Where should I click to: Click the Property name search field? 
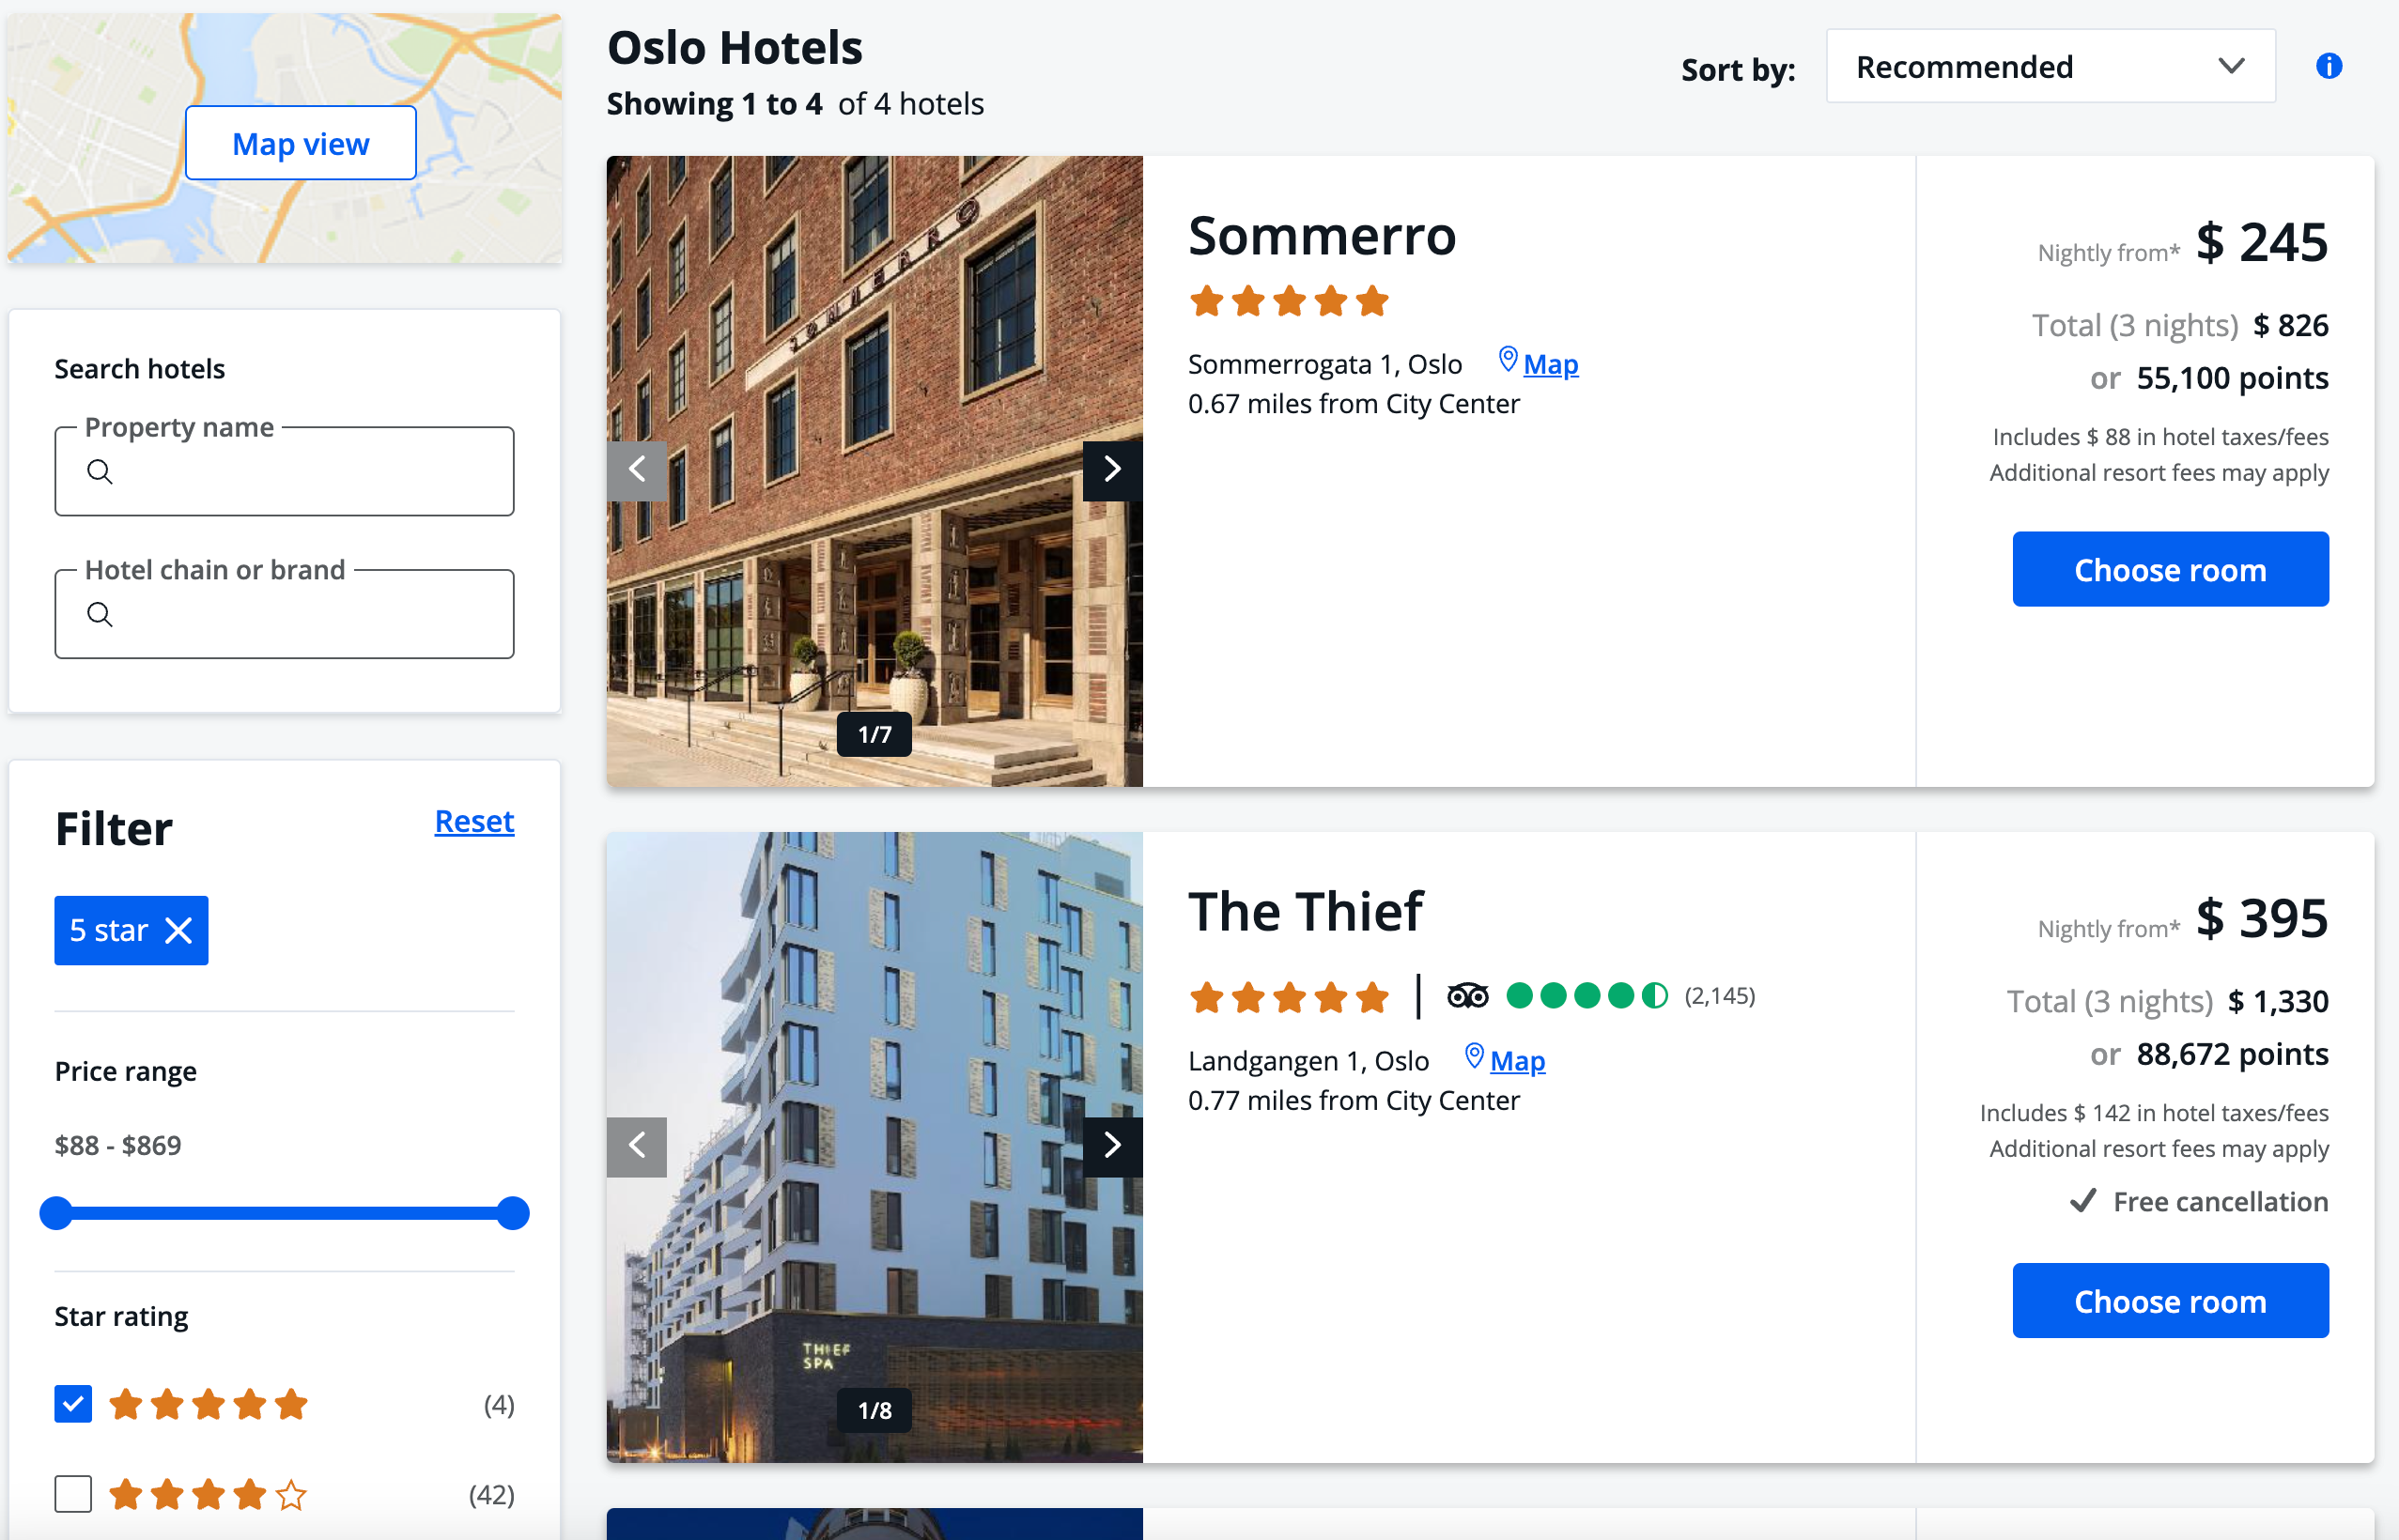click(x=284, y=471)
